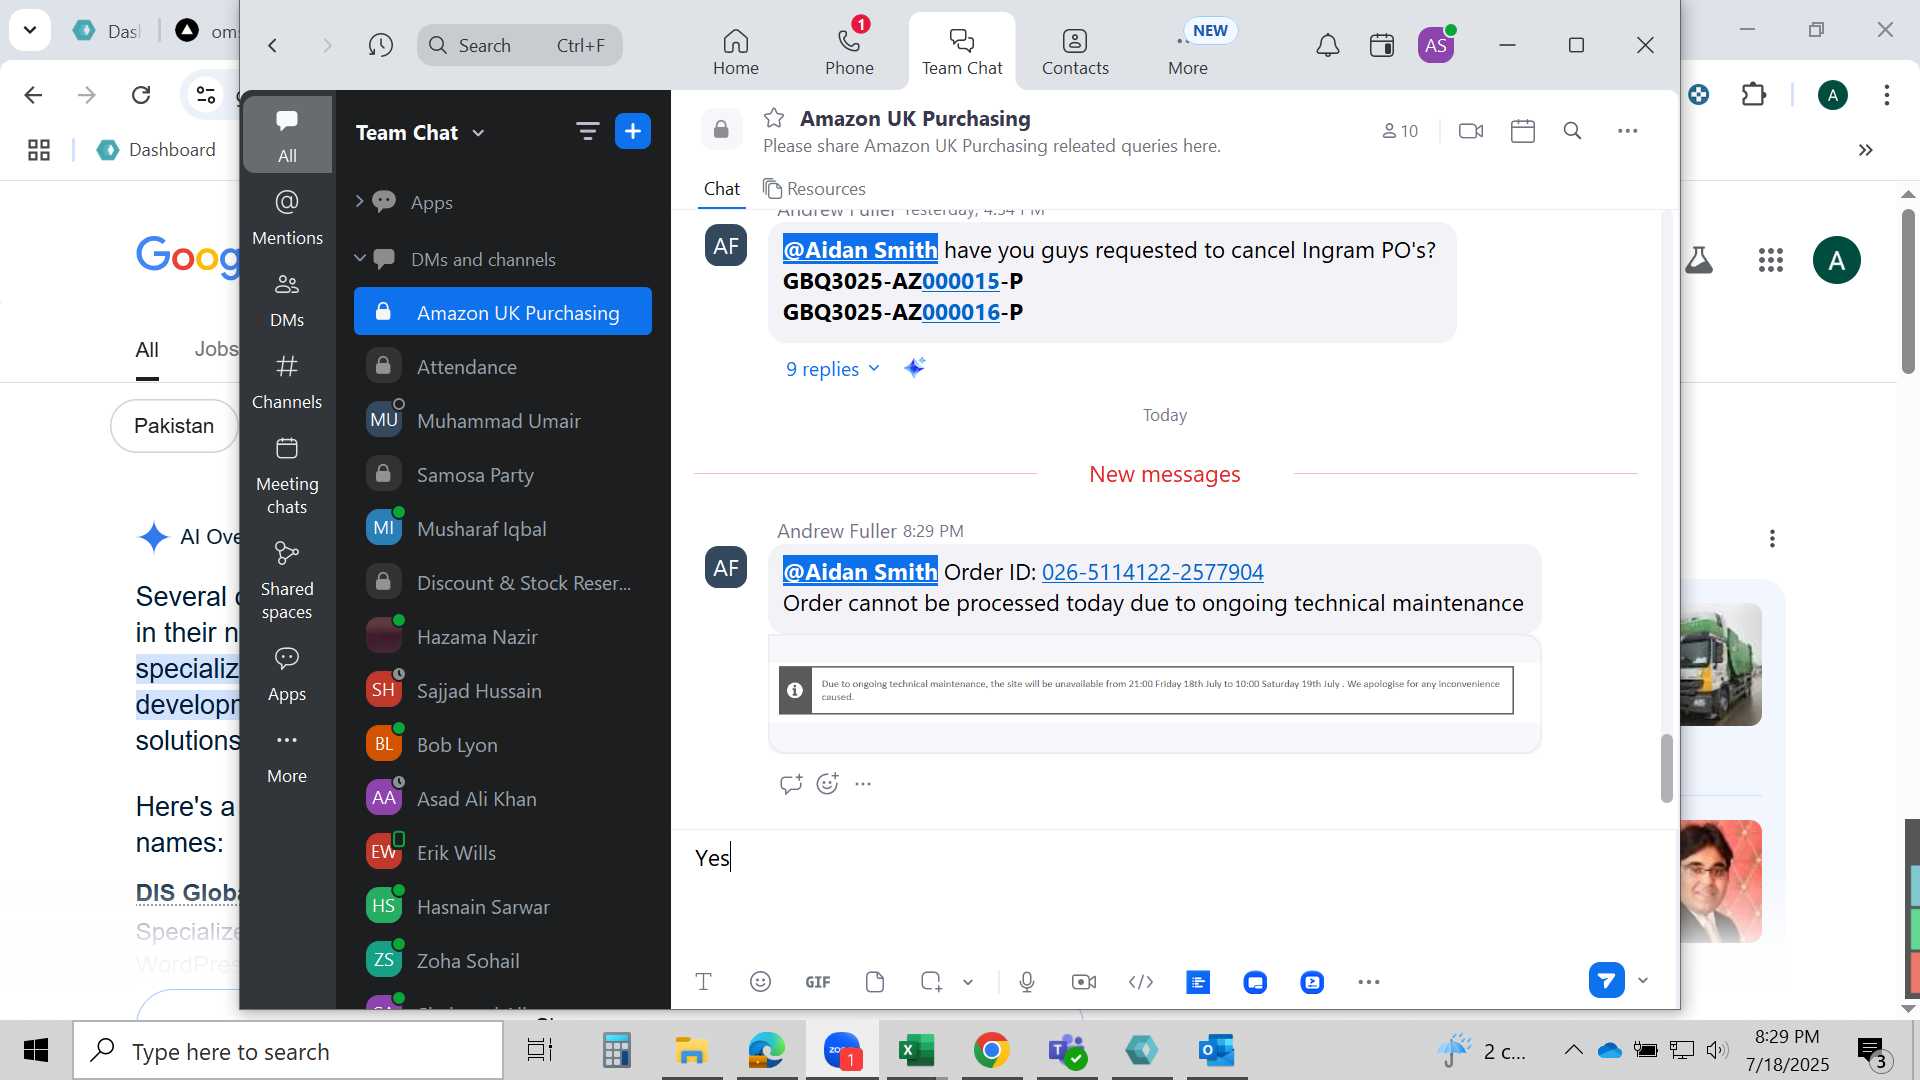Click the @Aidan Smith mention in latest message
Screen dimensions: 1920x1080
(860, 571)
